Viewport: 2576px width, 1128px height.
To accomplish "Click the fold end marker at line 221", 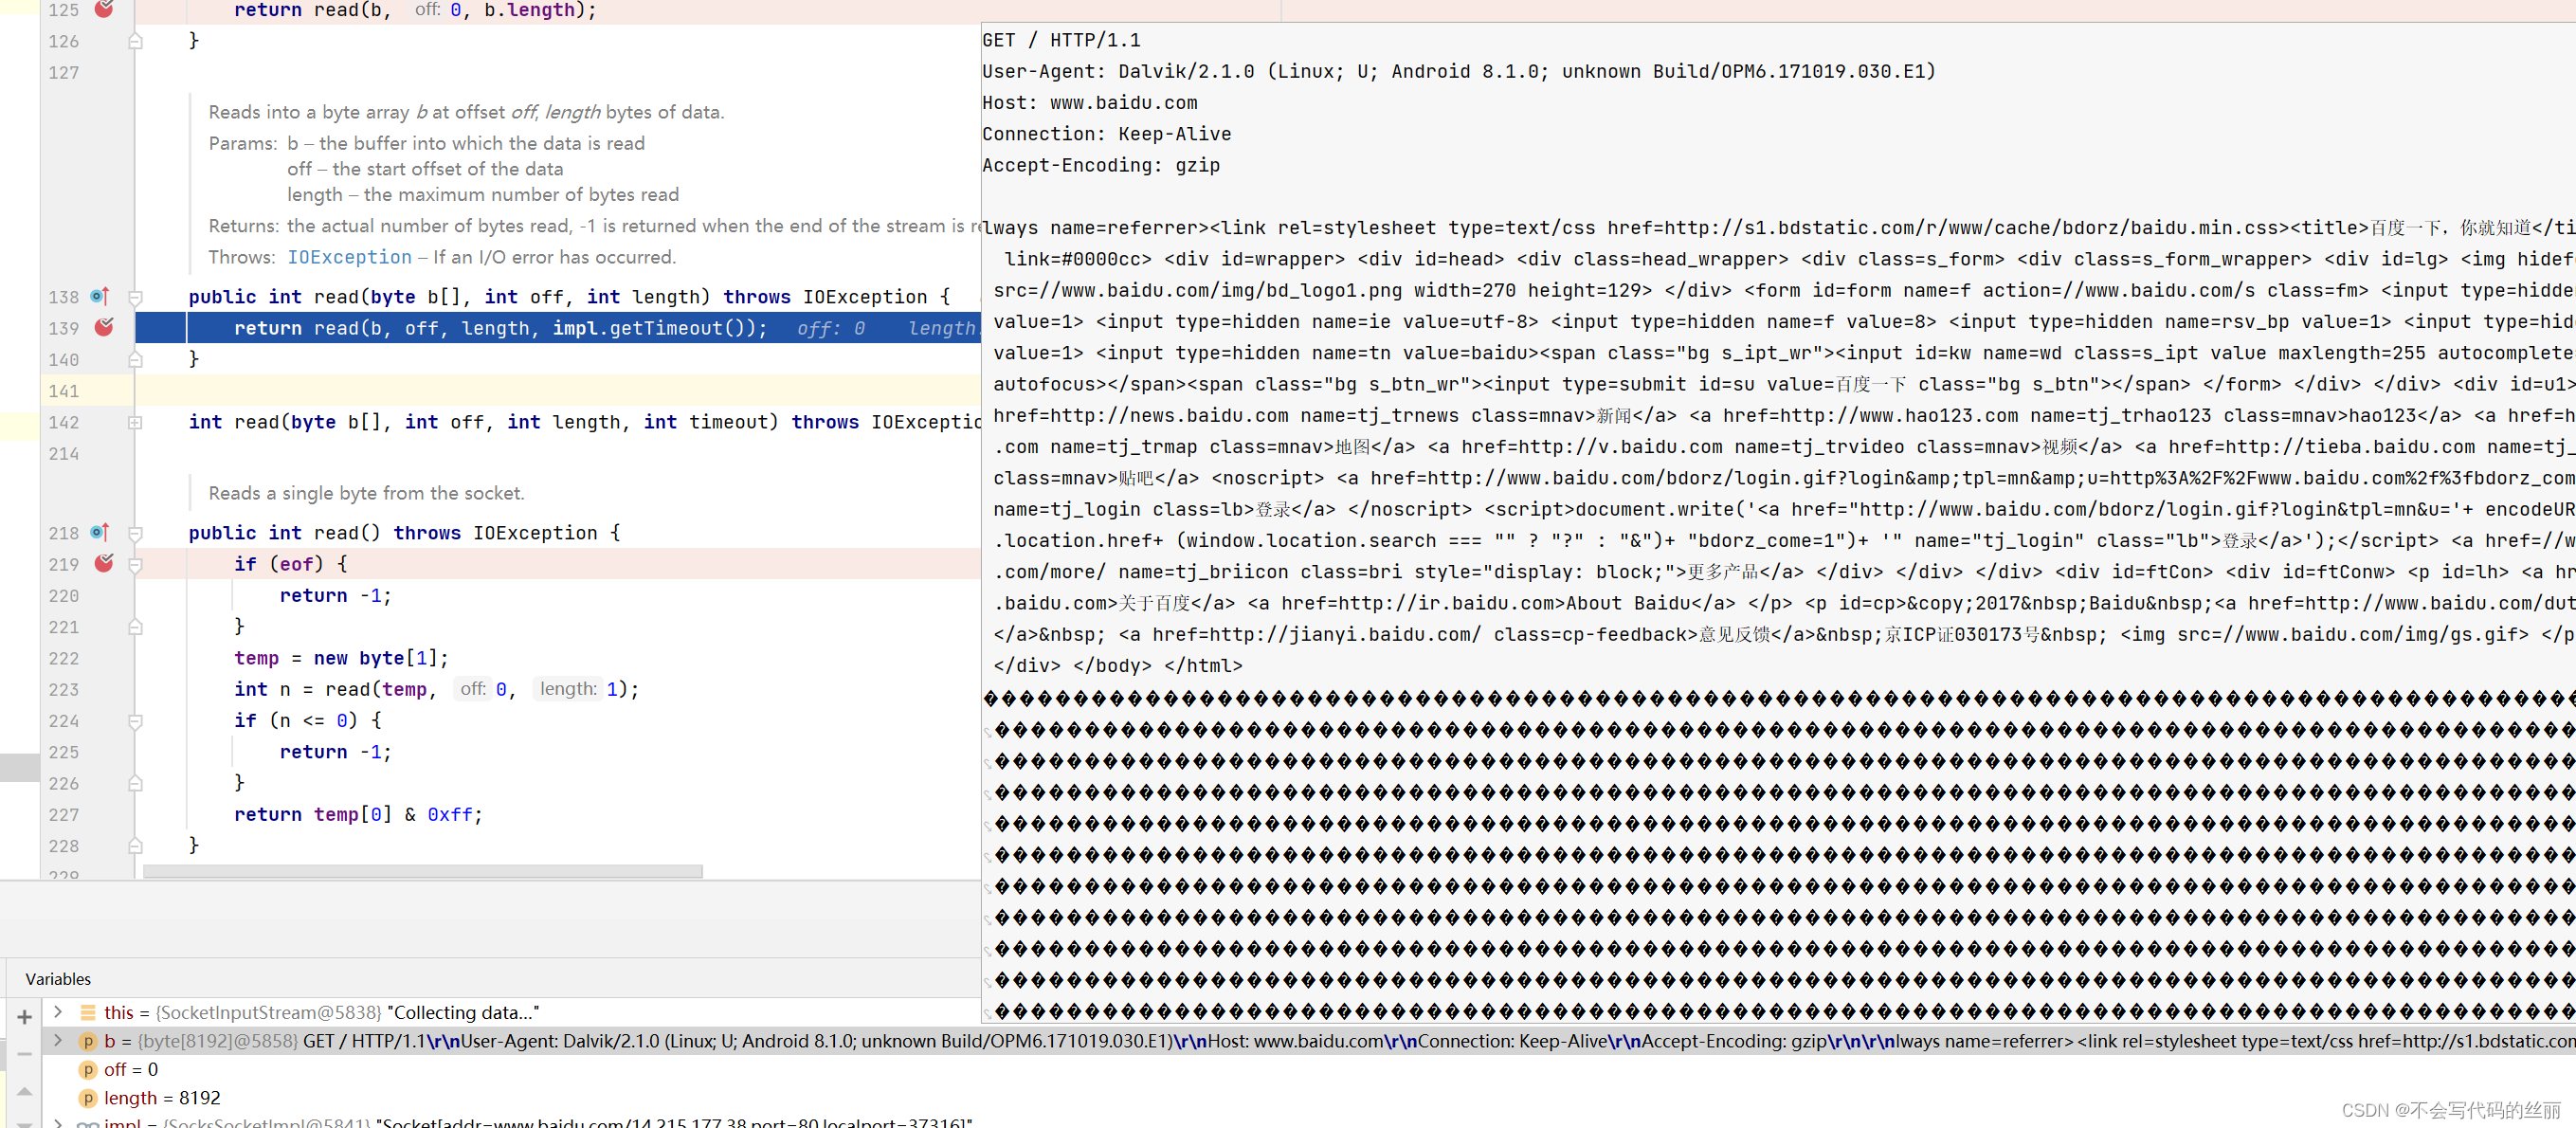I will 135,627.
